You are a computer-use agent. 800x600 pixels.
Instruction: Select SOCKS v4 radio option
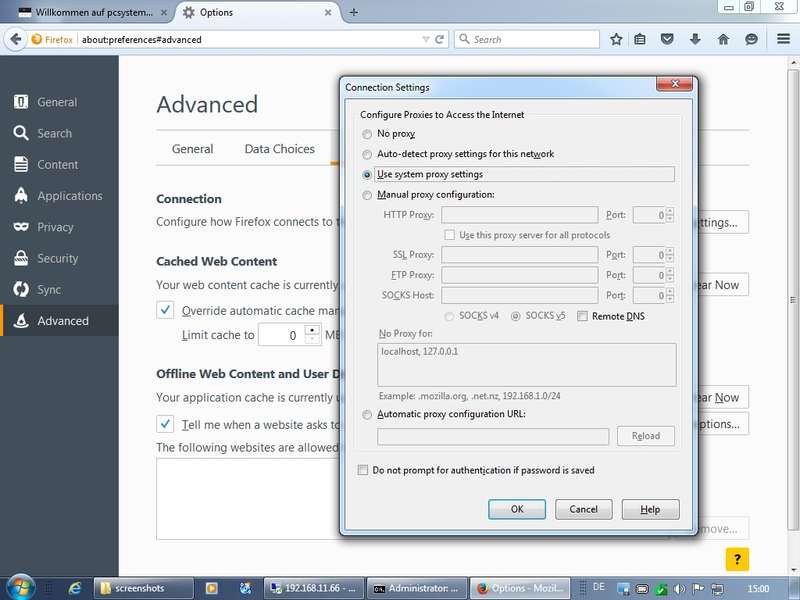point(449,316)
